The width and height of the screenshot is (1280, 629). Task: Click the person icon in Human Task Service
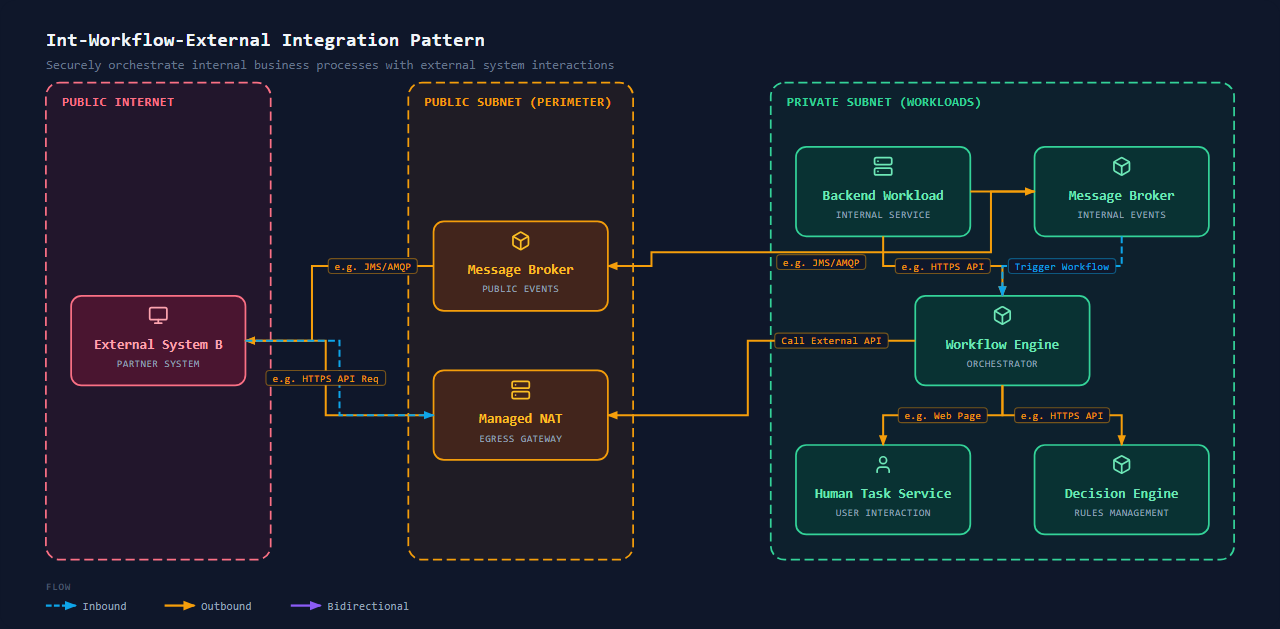point(883,464)
